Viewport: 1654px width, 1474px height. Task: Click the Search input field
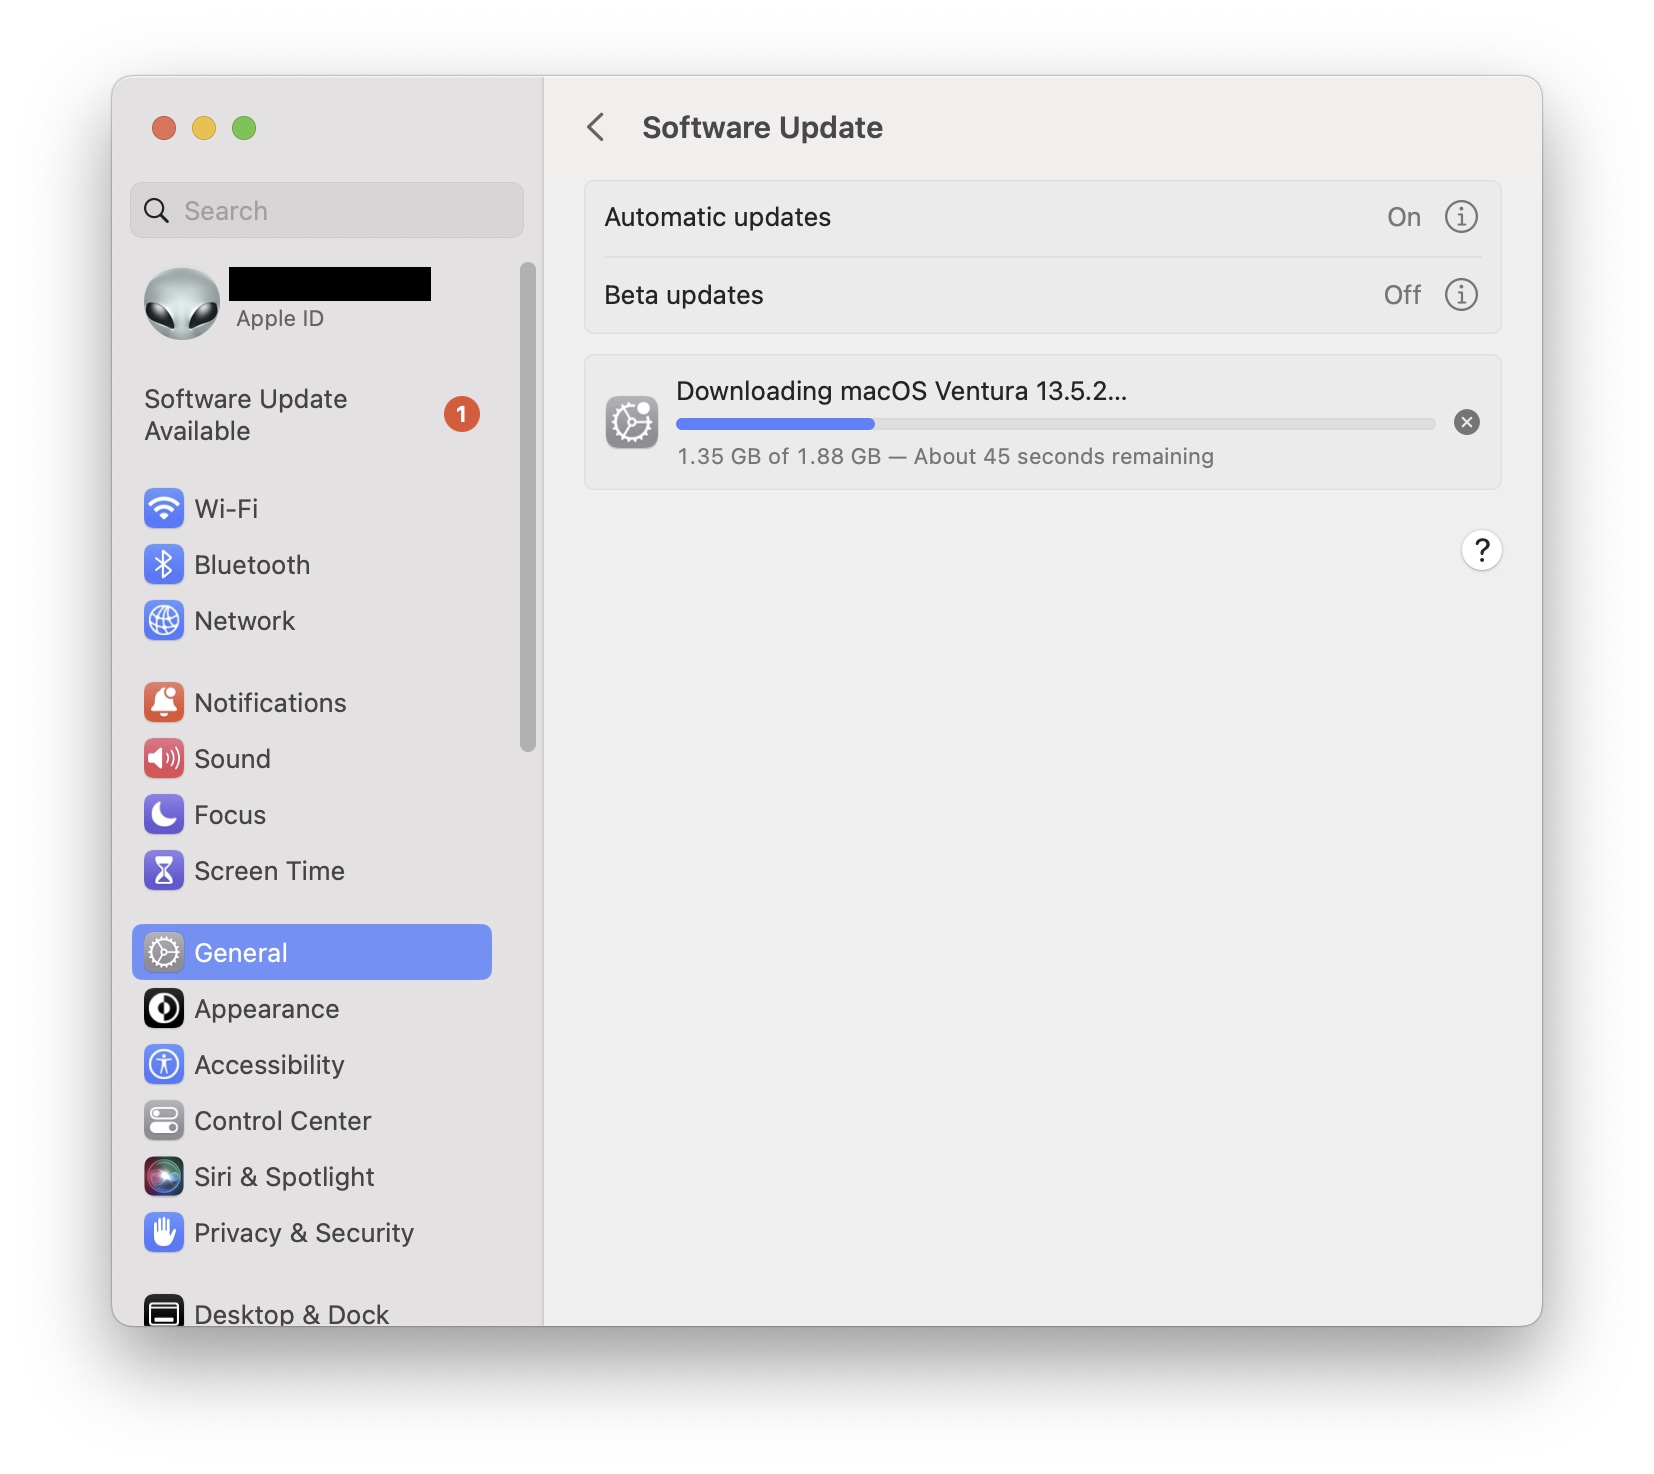(x=327, y=210)
